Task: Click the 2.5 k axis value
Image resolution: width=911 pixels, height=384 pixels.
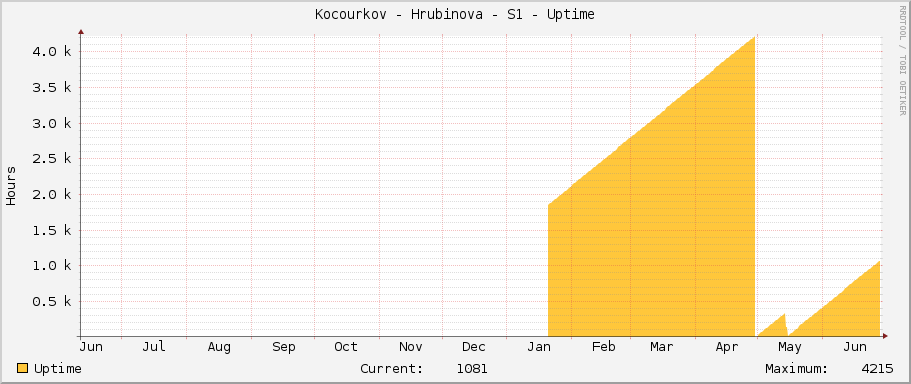Action: coord(52,159)
